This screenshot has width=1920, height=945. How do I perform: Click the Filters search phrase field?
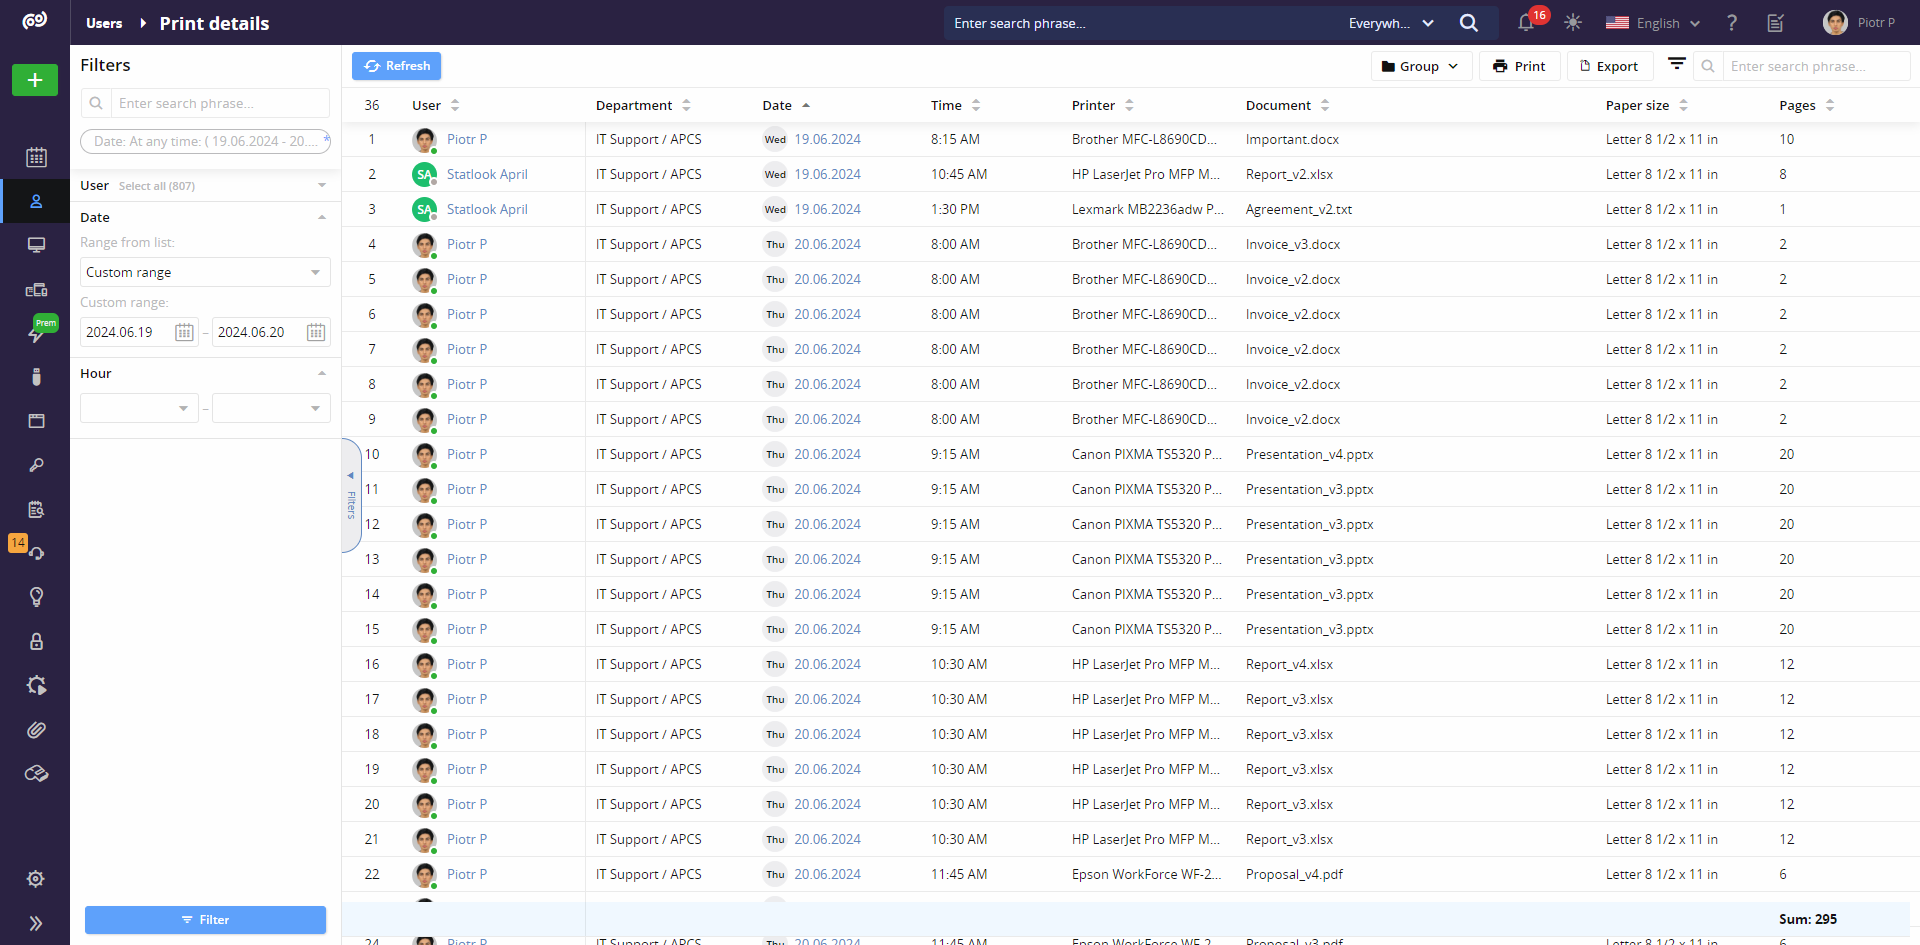pyautogui.click(x=218, y=103)
